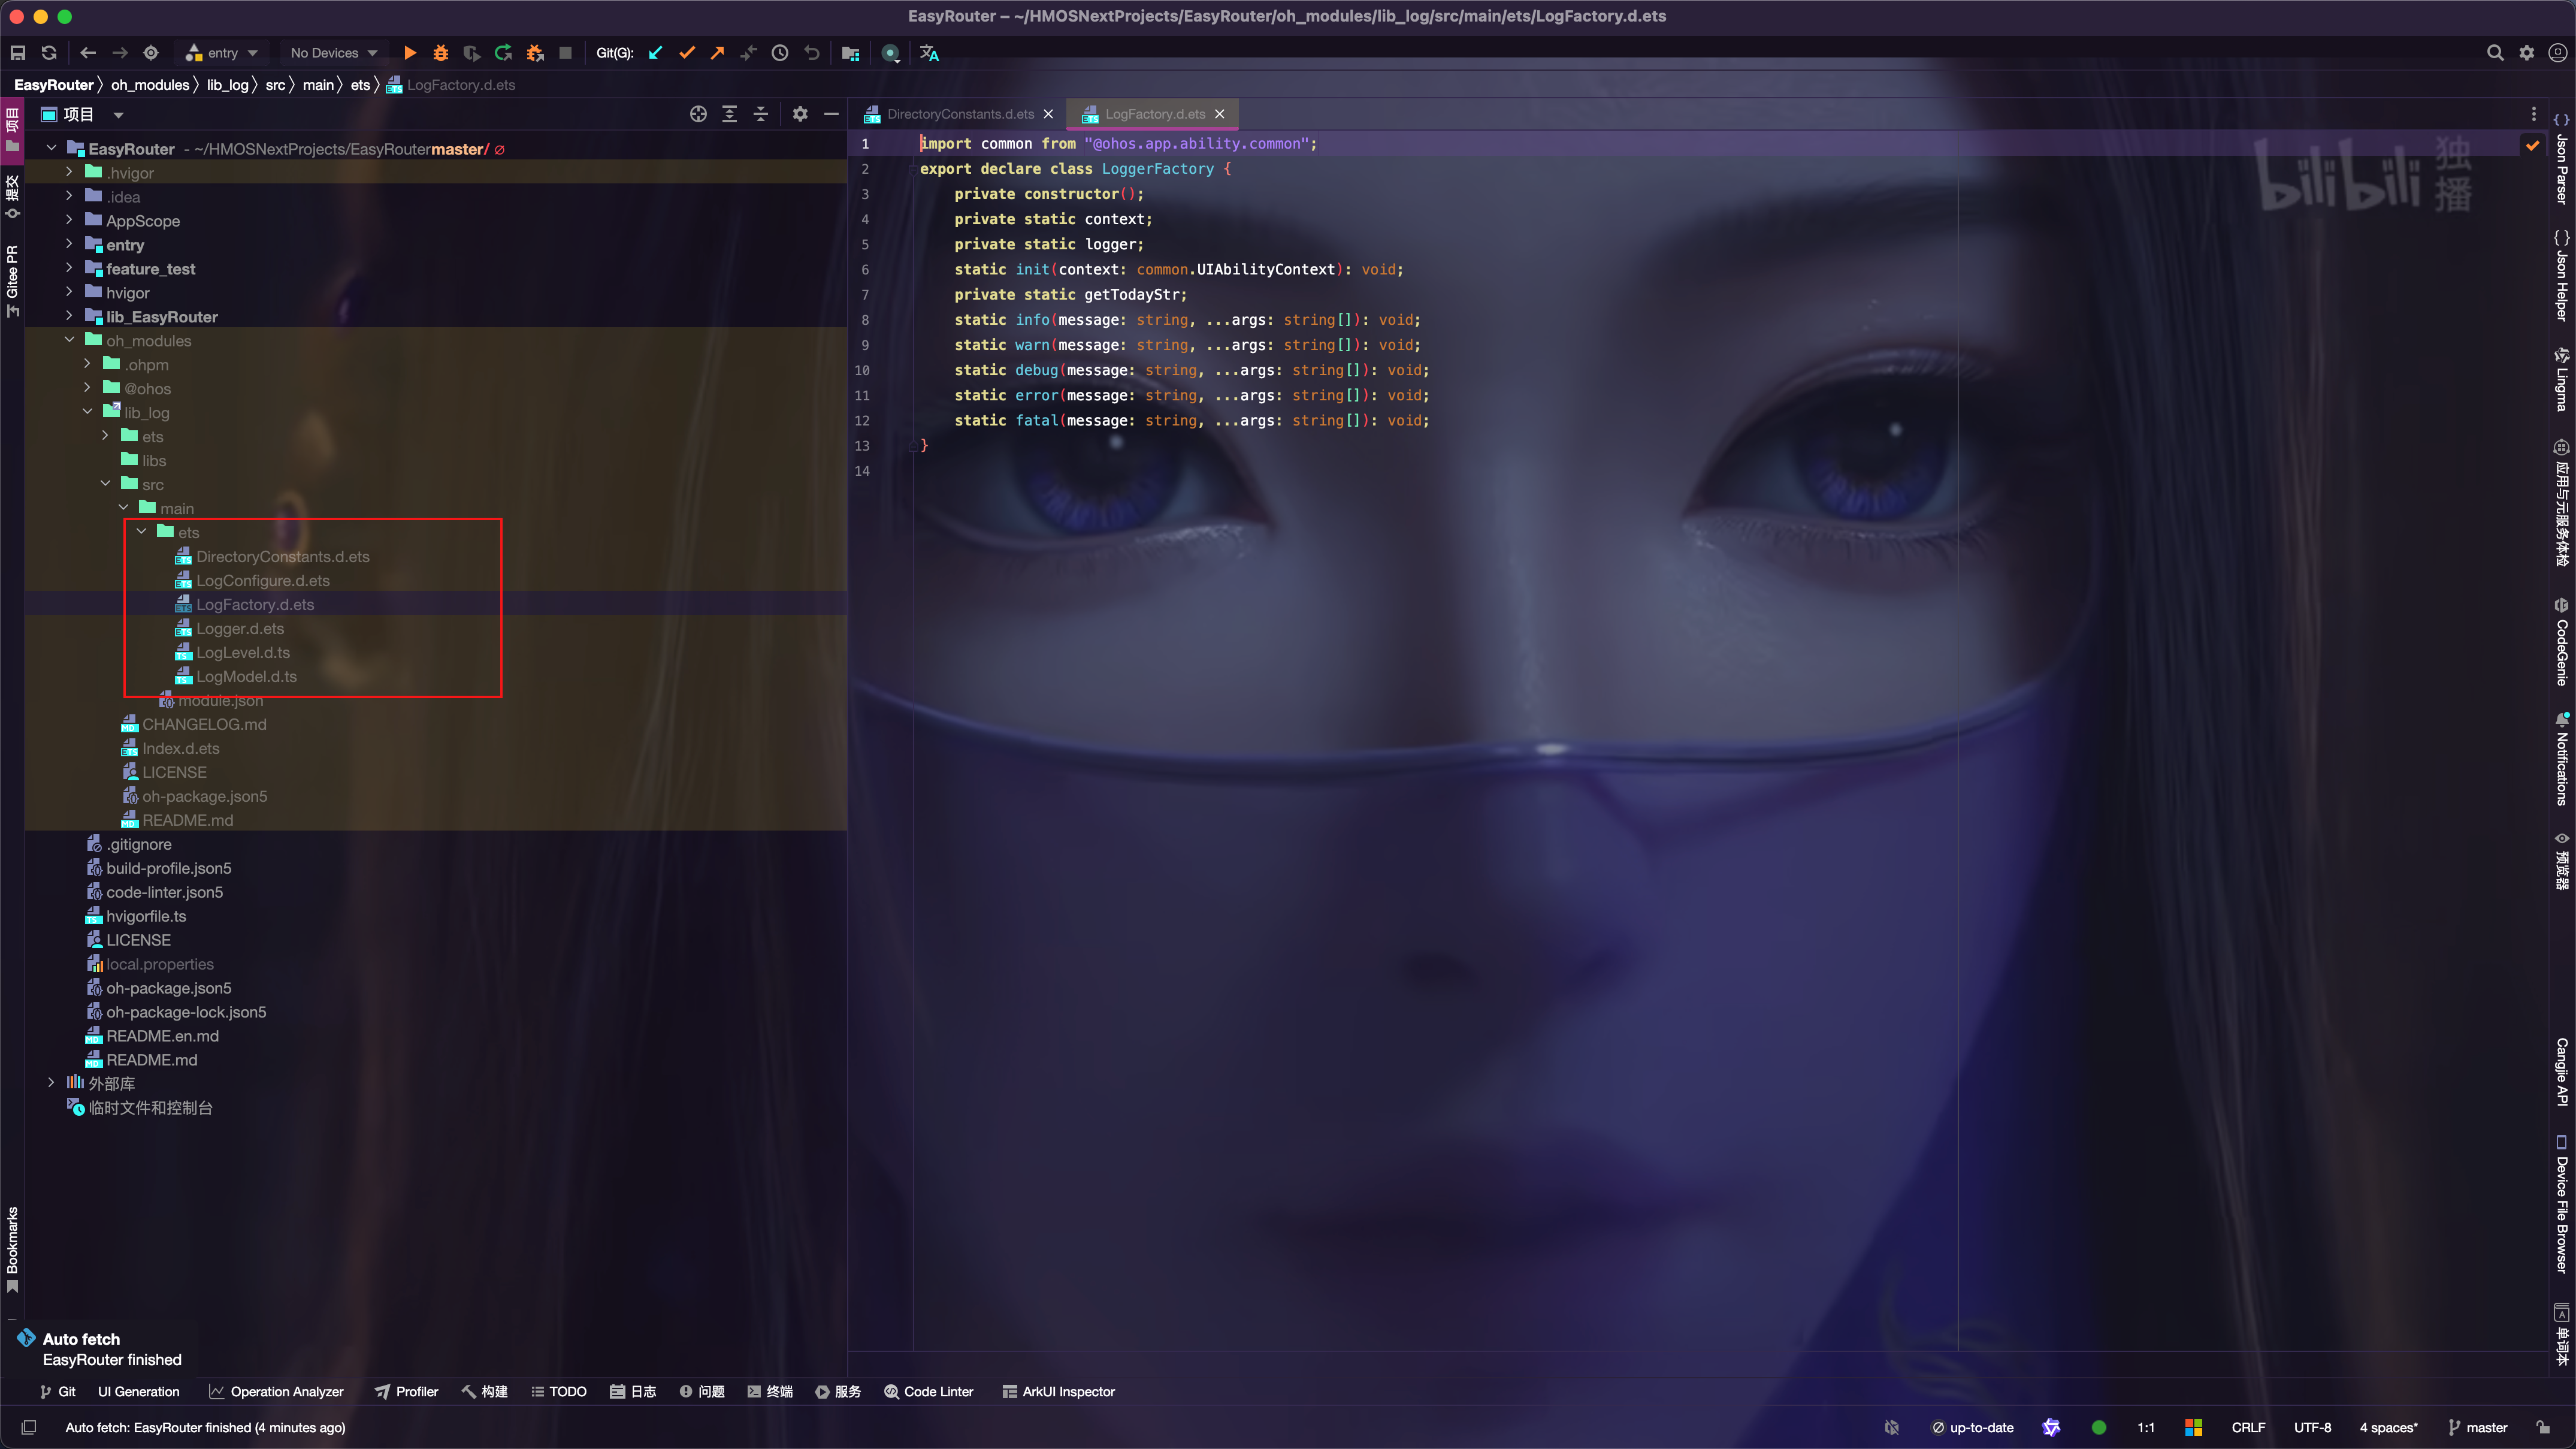The image size is (2576, 1449).
Task: Expand the feature_test folder
Action: (69, 268)
